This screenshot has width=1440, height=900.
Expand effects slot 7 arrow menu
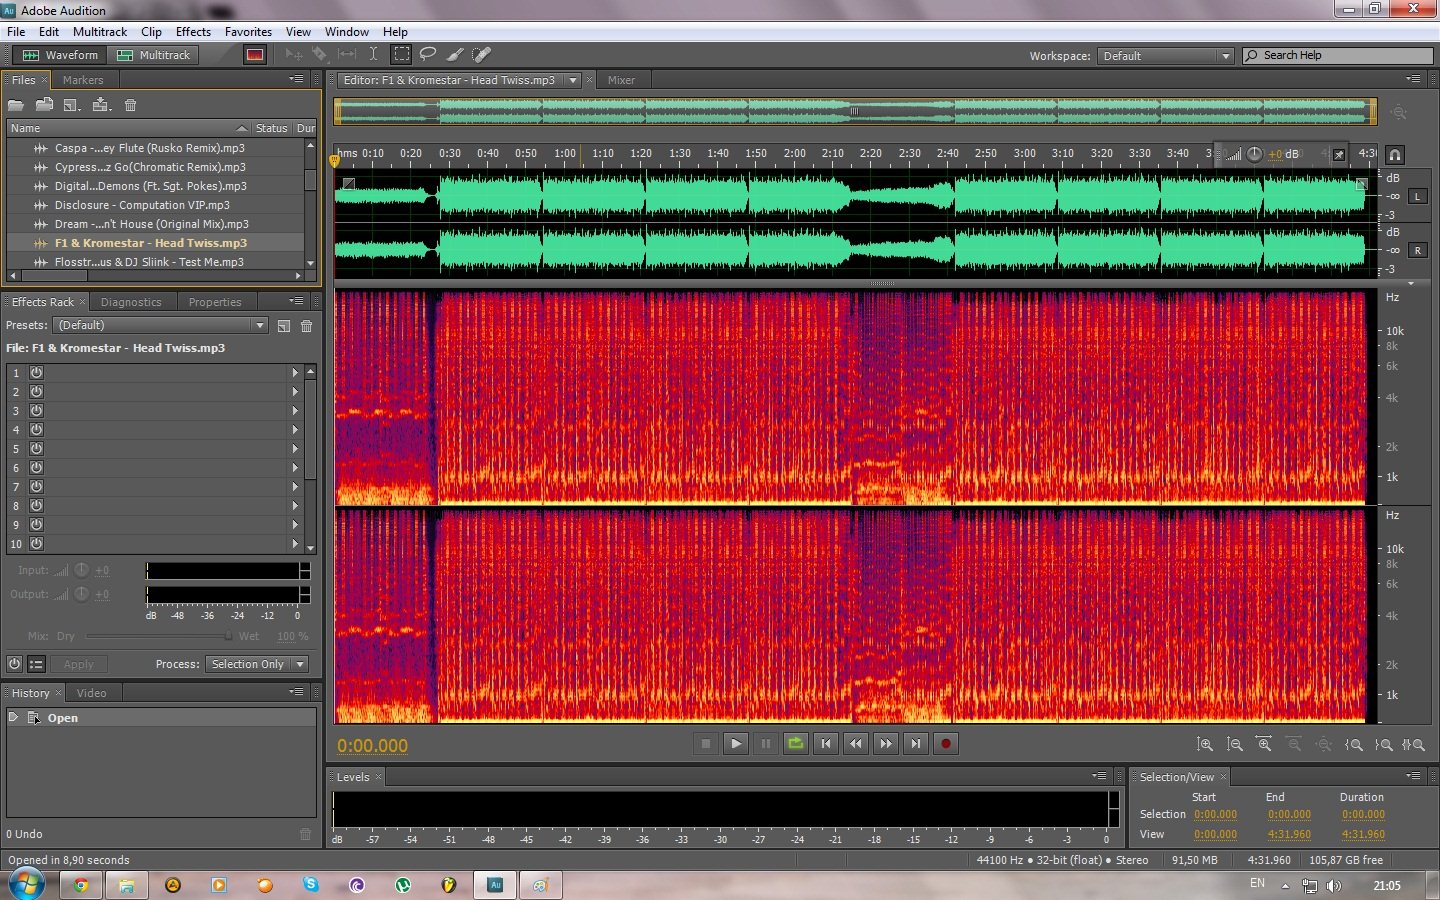[x=295, y=487]
